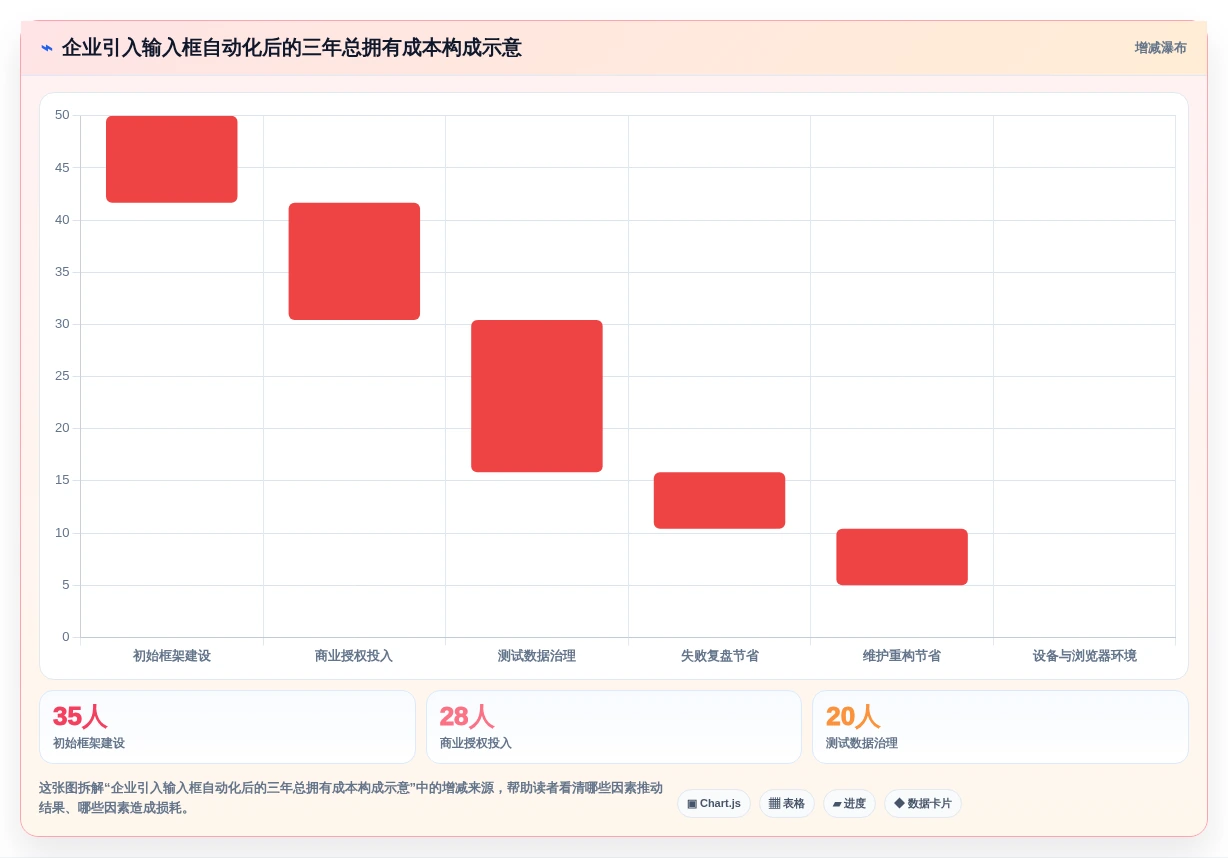Click the 表格 tag chip
This screenshot has width=1228, height=858.
pyautogui.click(x=787, y=804)
